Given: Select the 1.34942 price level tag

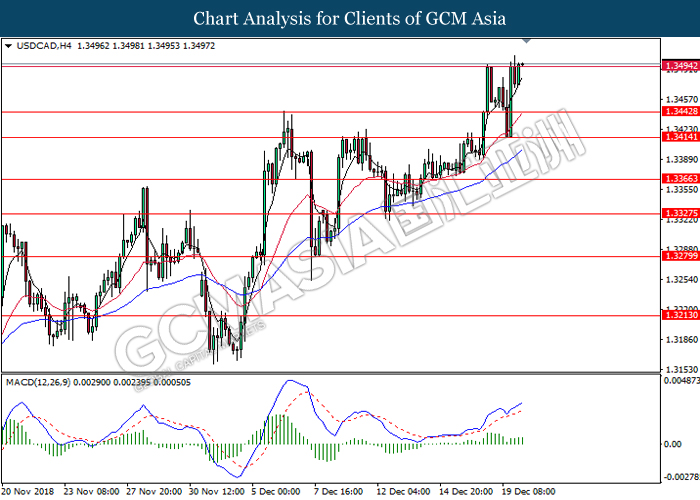Looking at the screenshot, I should 681,66.
